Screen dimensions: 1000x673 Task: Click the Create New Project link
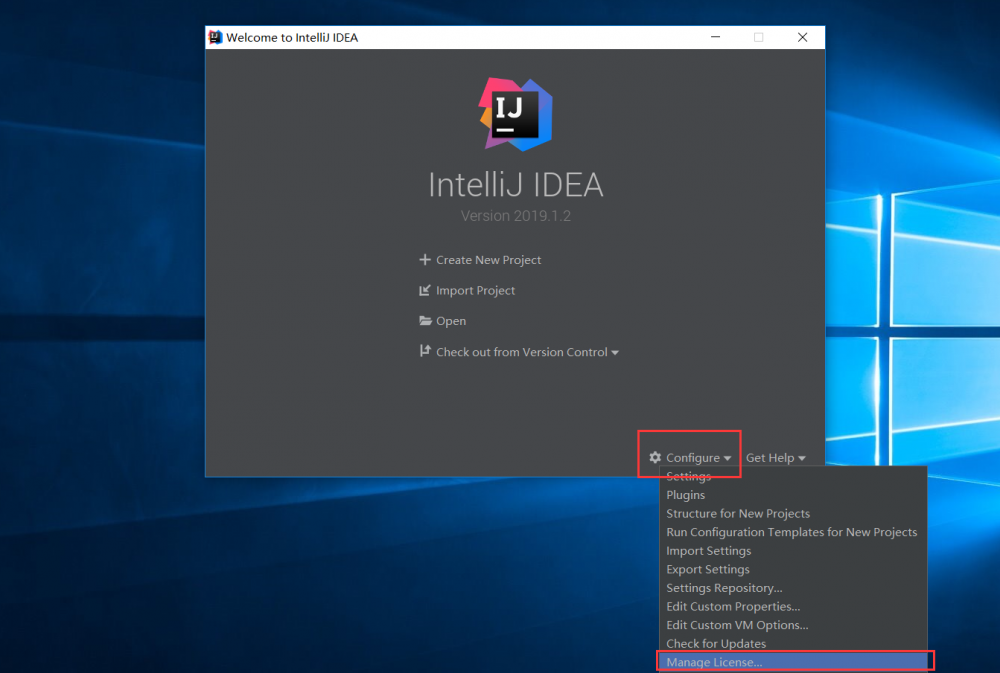click(x=488, y=259)
